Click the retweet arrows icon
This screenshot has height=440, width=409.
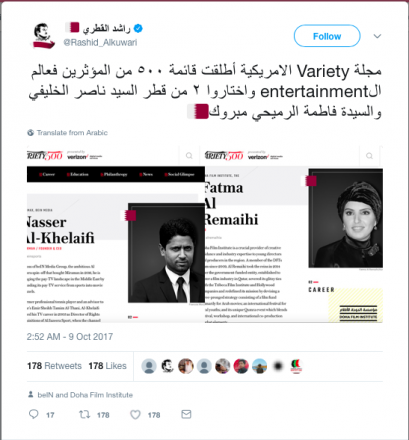click(85, 414)
